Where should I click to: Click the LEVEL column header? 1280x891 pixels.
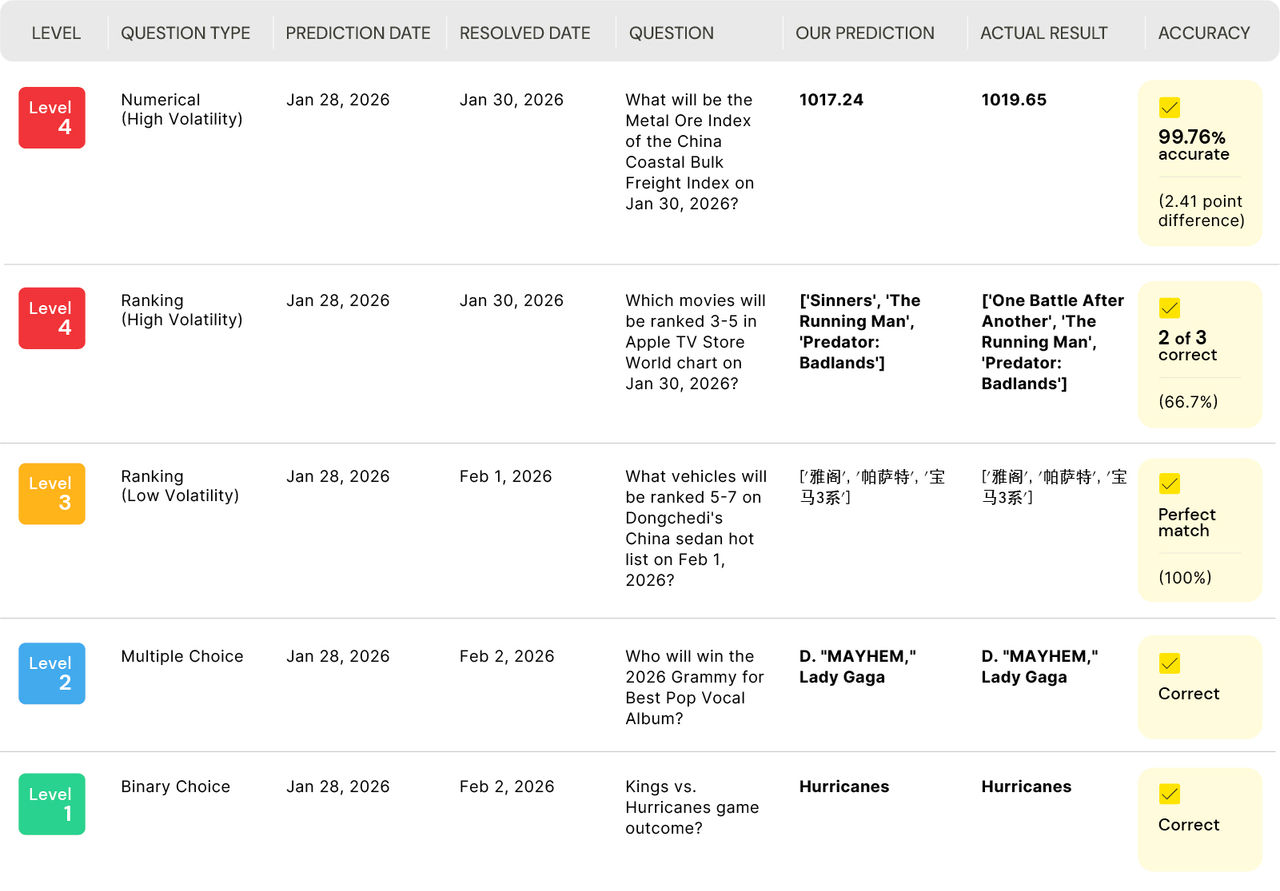click(56, 33)
